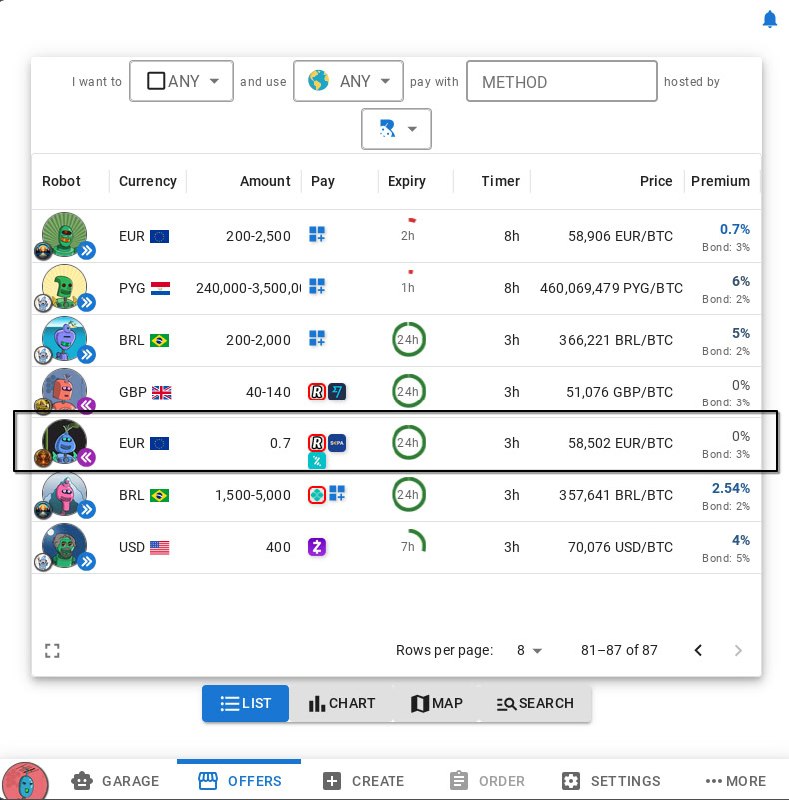
Task: Open the GARAGE tab
Action: point(115,781)
